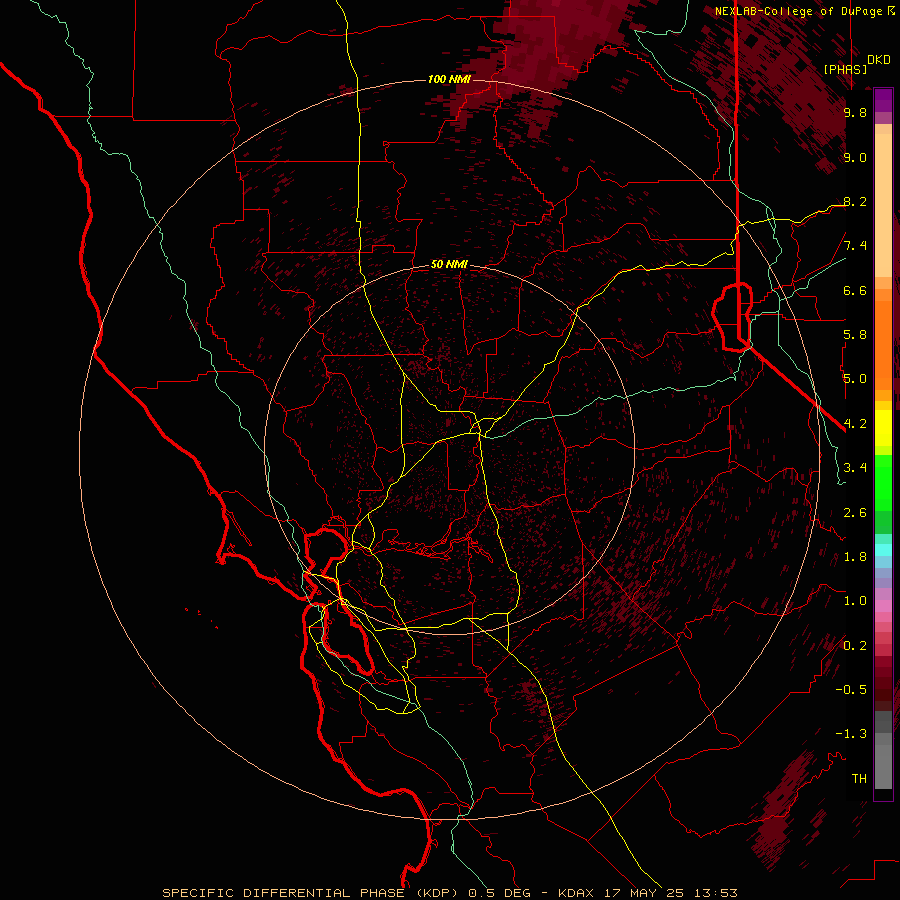The image size is (900, 900).
Task: Click the "100 NMI" range ring label
Action: click(449, 79)
